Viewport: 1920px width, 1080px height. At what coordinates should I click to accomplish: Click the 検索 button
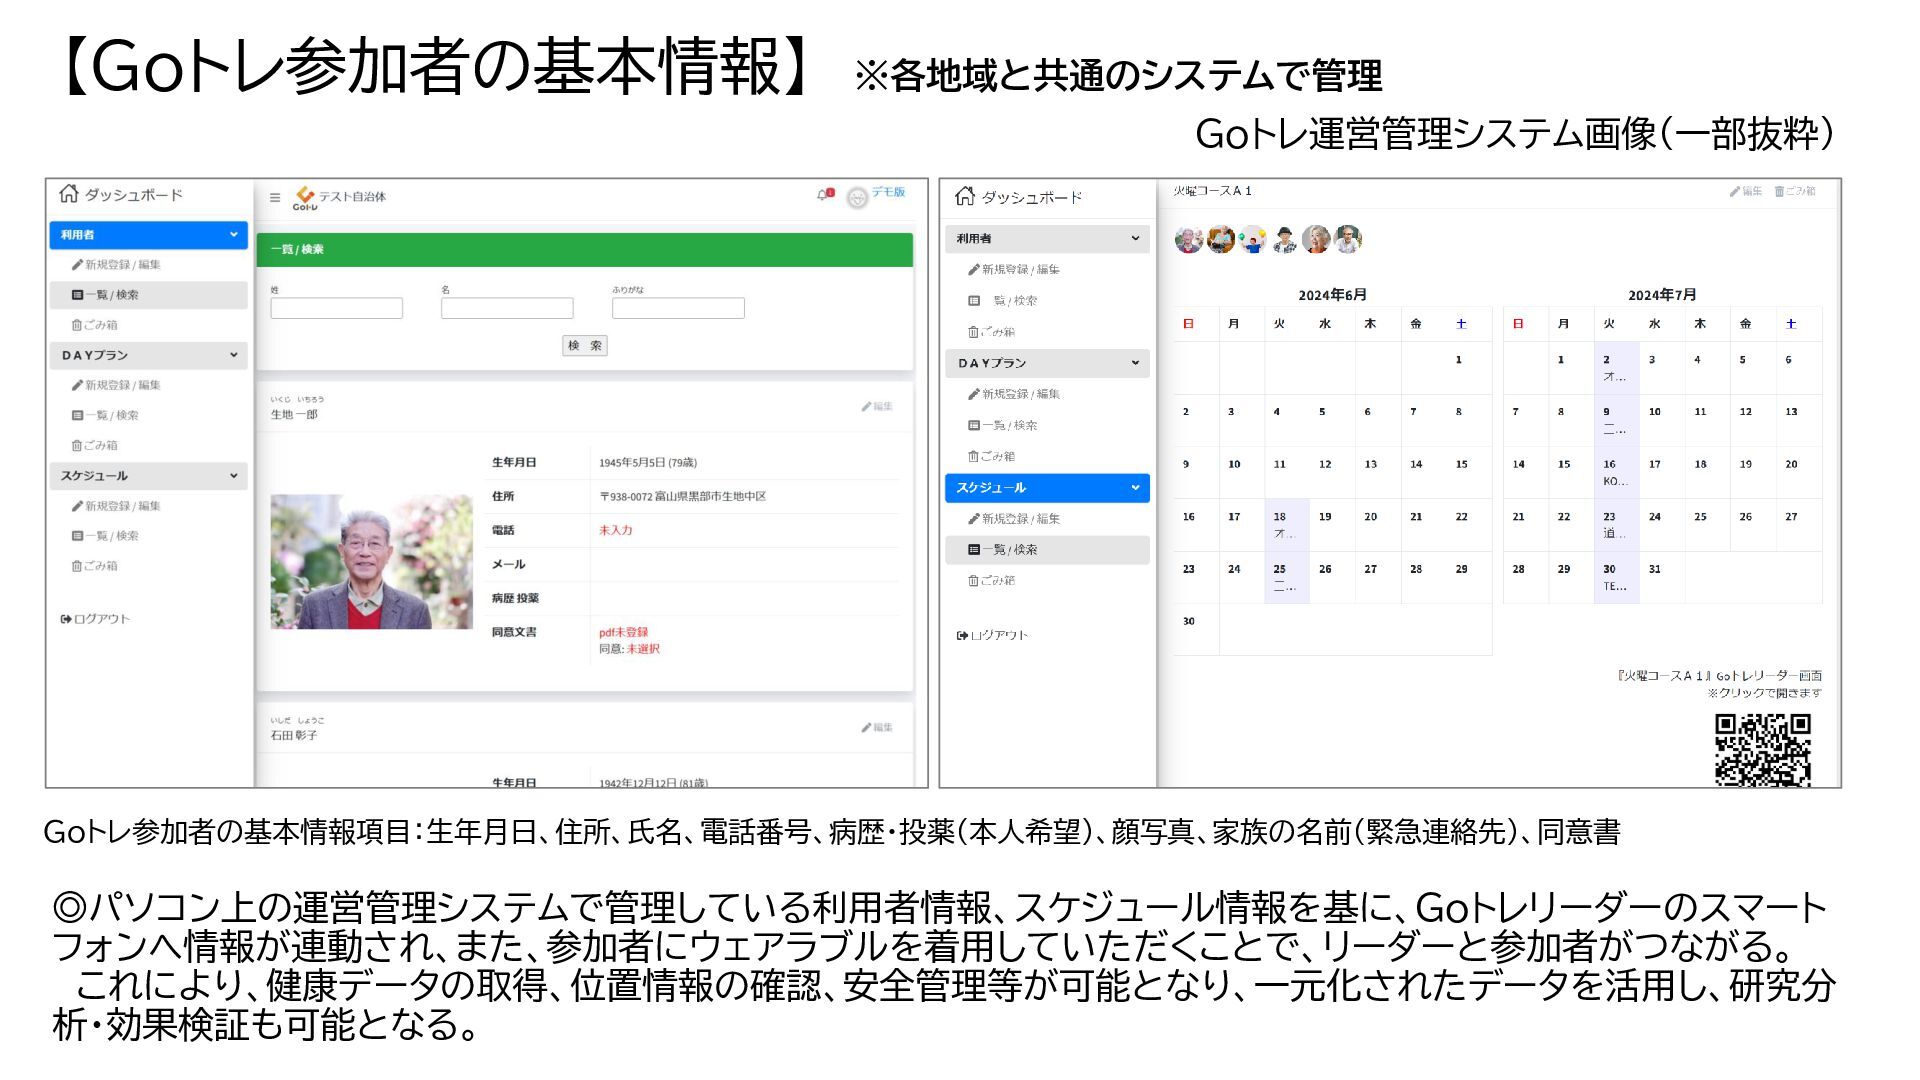click(x=584, y=346)
